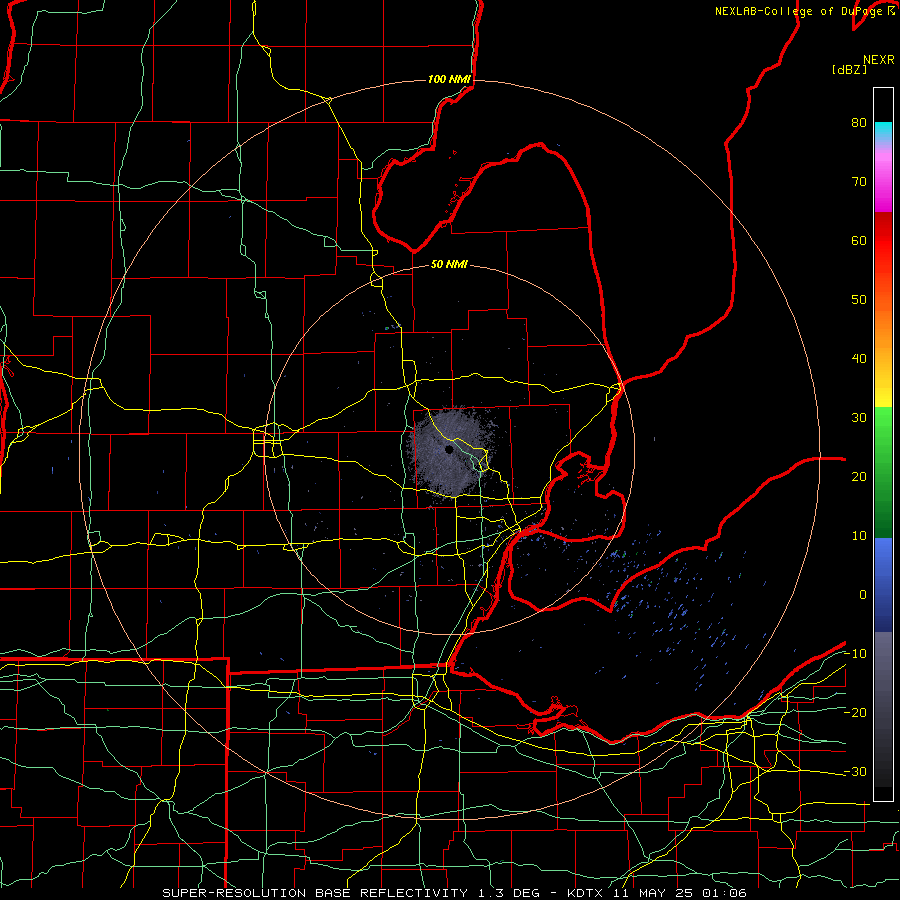Click the green segment of the color bar
900x900 pixels.
pyautogui.click(x=883, y=472)
